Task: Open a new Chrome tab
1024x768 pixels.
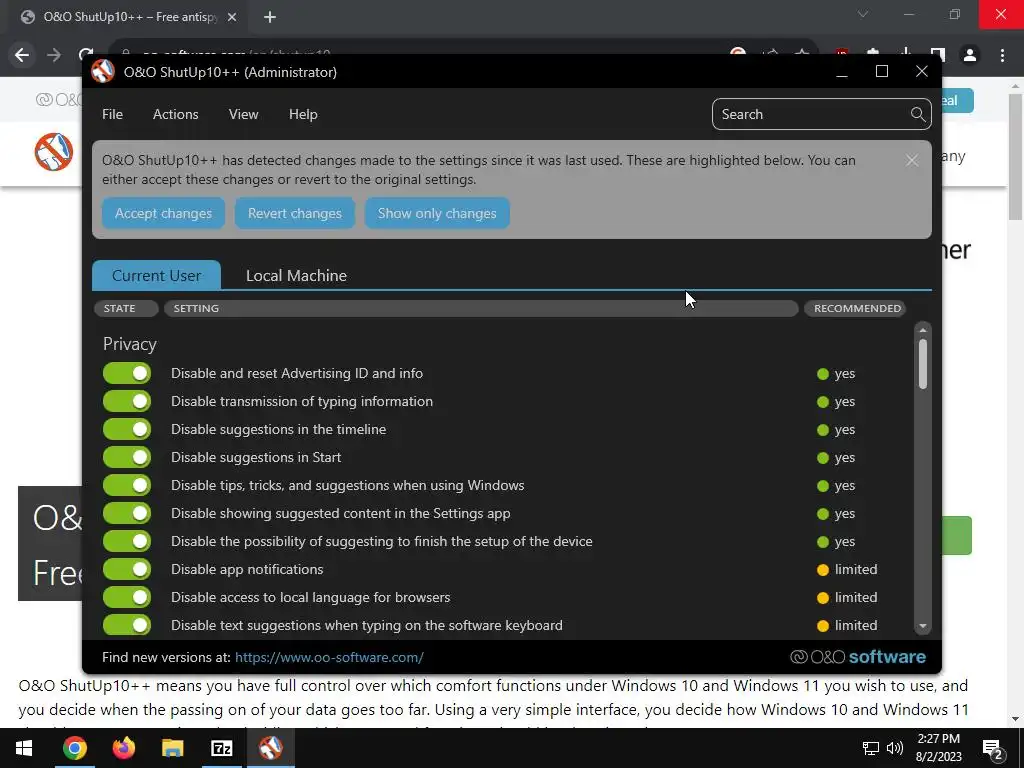Action: [270, 17]
